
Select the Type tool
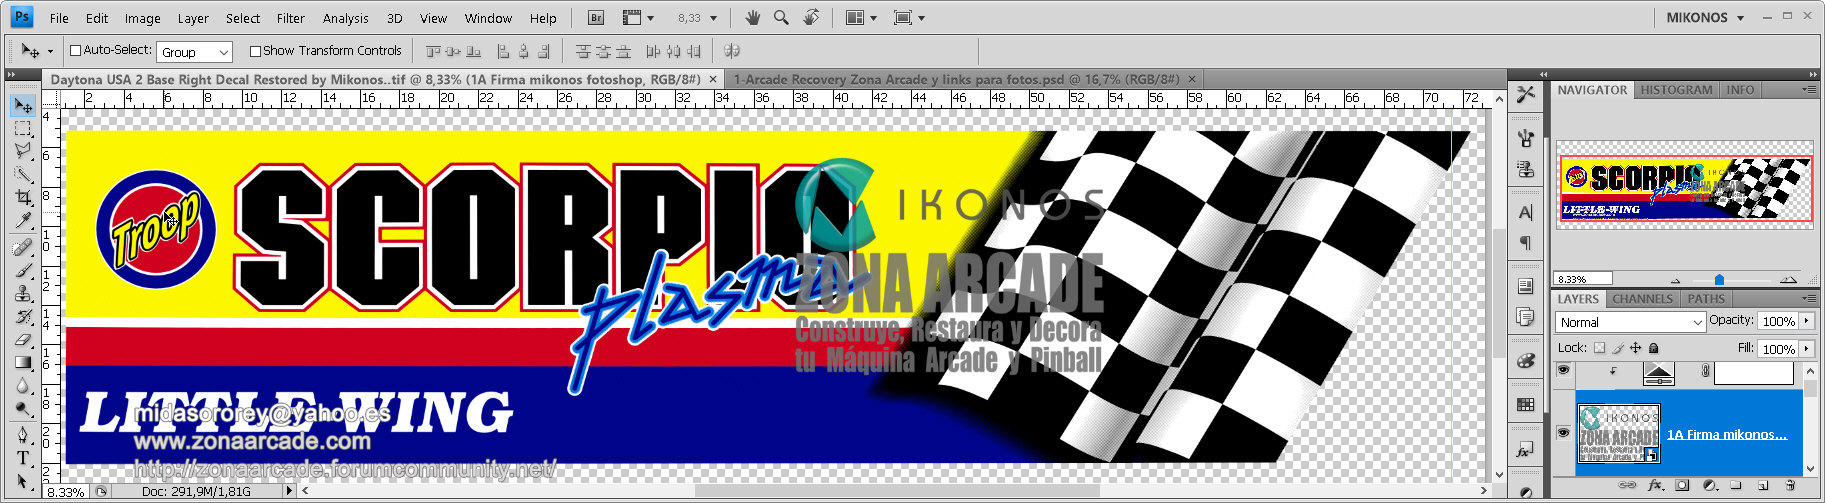point(23,457)
